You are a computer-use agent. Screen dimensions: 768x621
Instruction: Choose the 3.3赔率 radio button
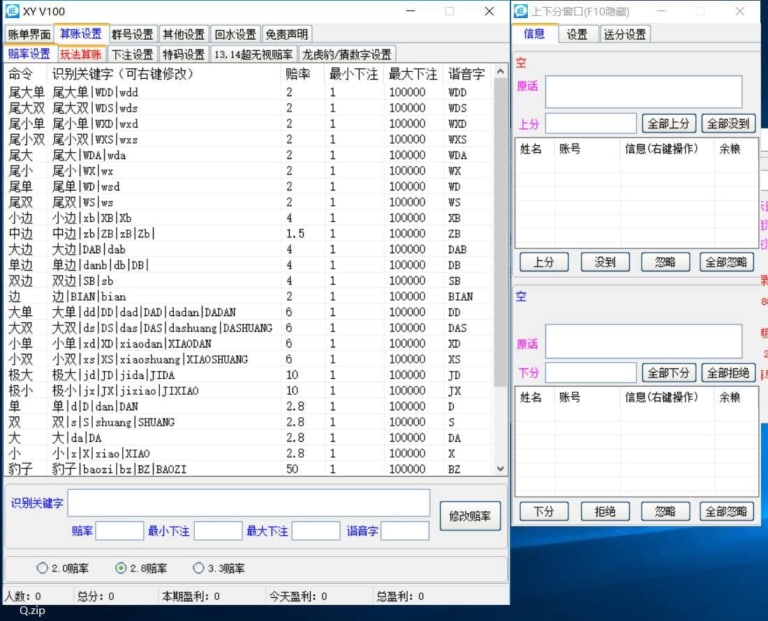coord(198,568)
